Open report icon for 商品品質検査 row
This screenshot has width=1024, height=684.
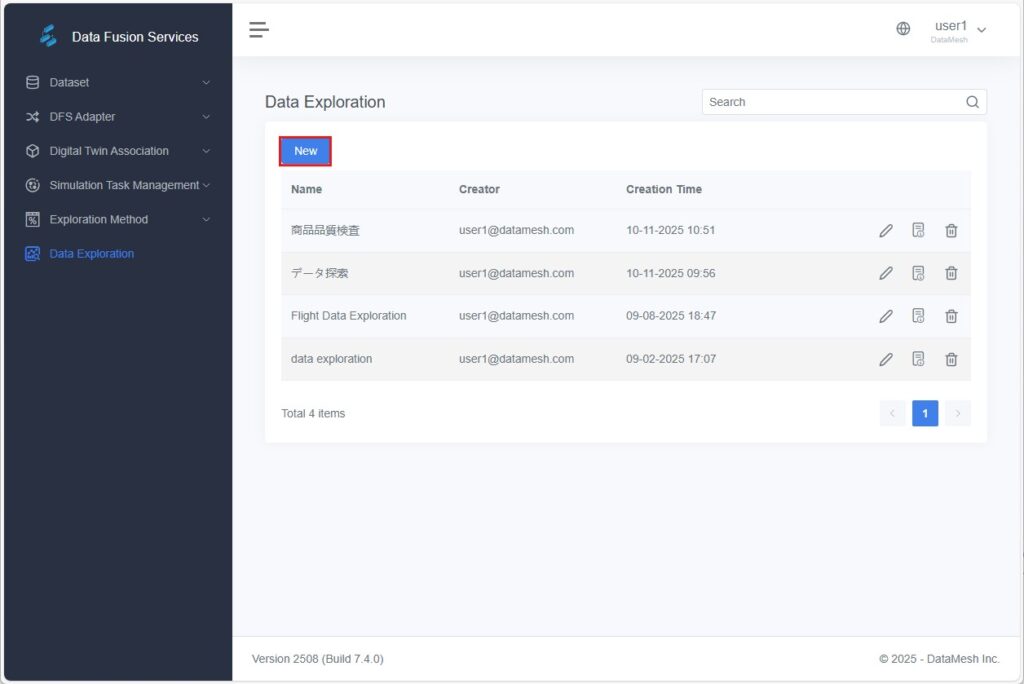(x=918, y=231)
